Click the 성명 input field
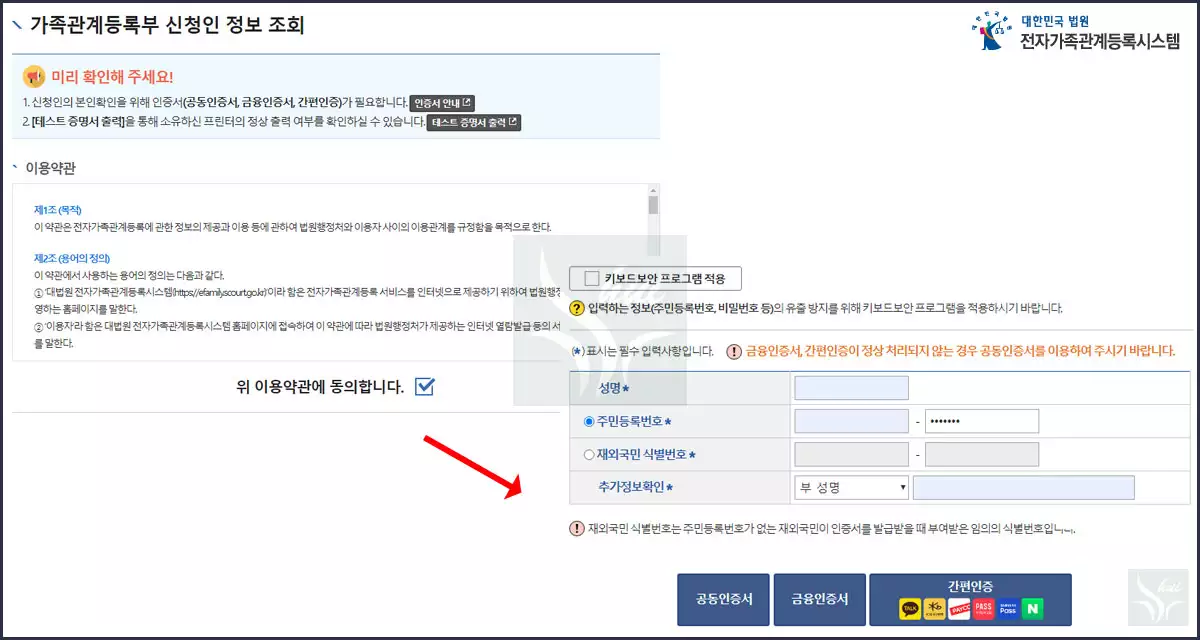1200x640 pixels. (851, 387)
